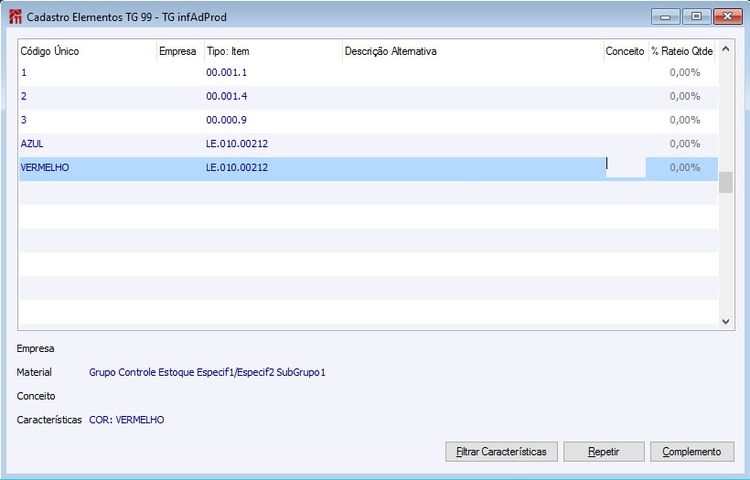
Task: Maximize the Cadastro Elementos window
Action: coord(696,17)
